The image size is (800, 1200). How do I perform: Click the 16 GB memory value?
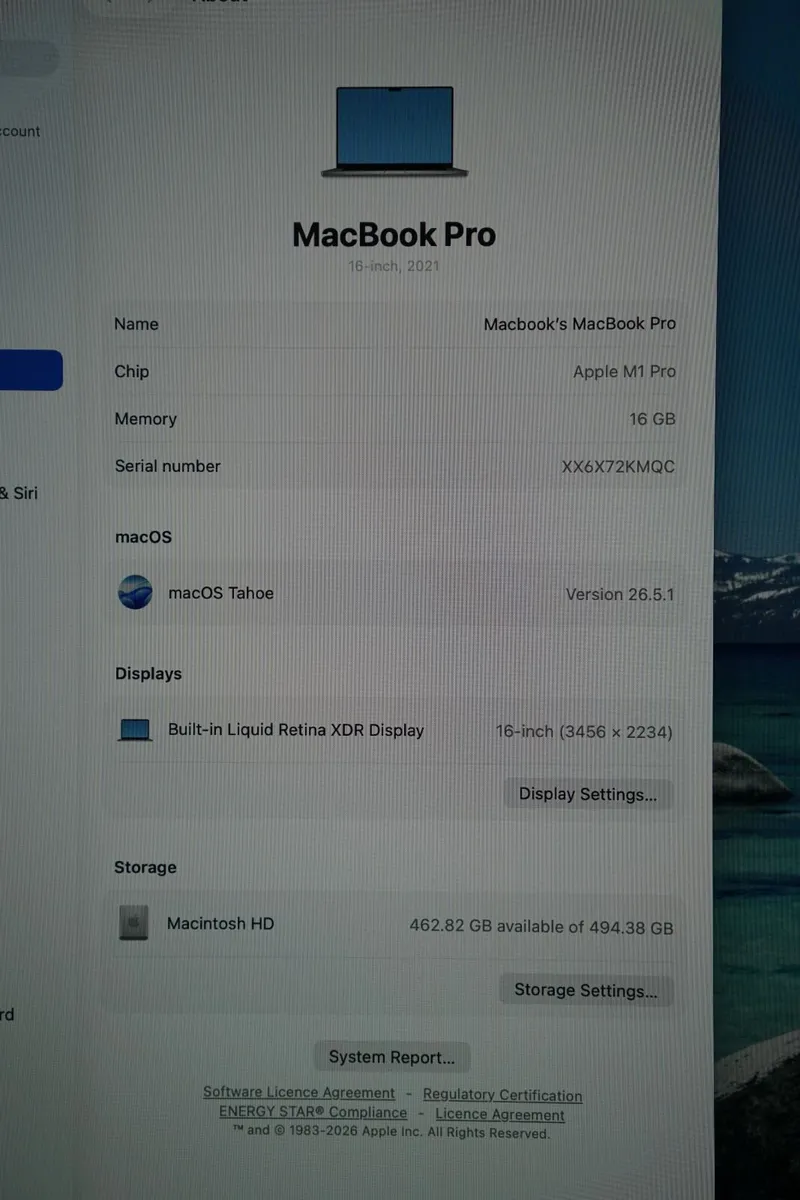(652, 419)
